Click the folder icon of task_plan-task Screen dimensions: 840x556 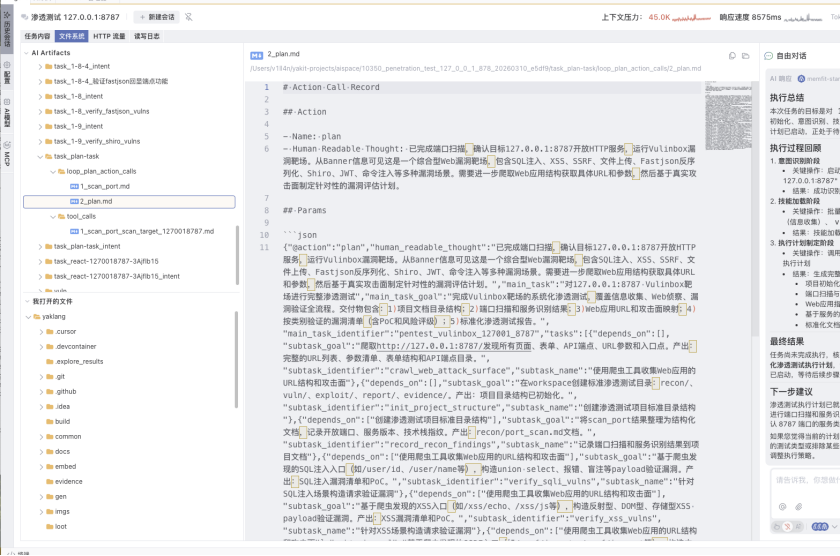(49, 156)
